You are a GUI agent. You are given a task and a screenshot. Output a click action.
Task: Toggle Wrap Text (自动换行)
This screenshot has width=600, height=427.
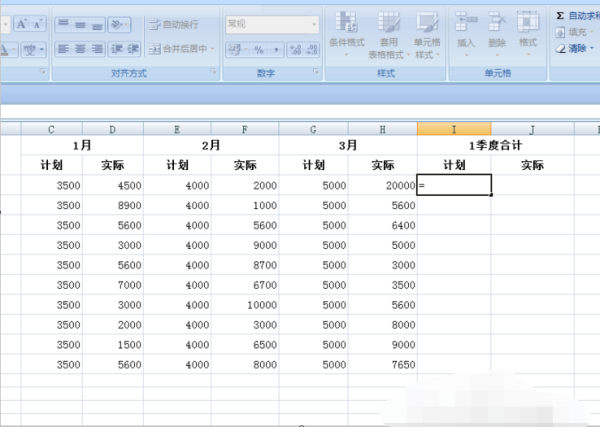click(x=172, y=23)
